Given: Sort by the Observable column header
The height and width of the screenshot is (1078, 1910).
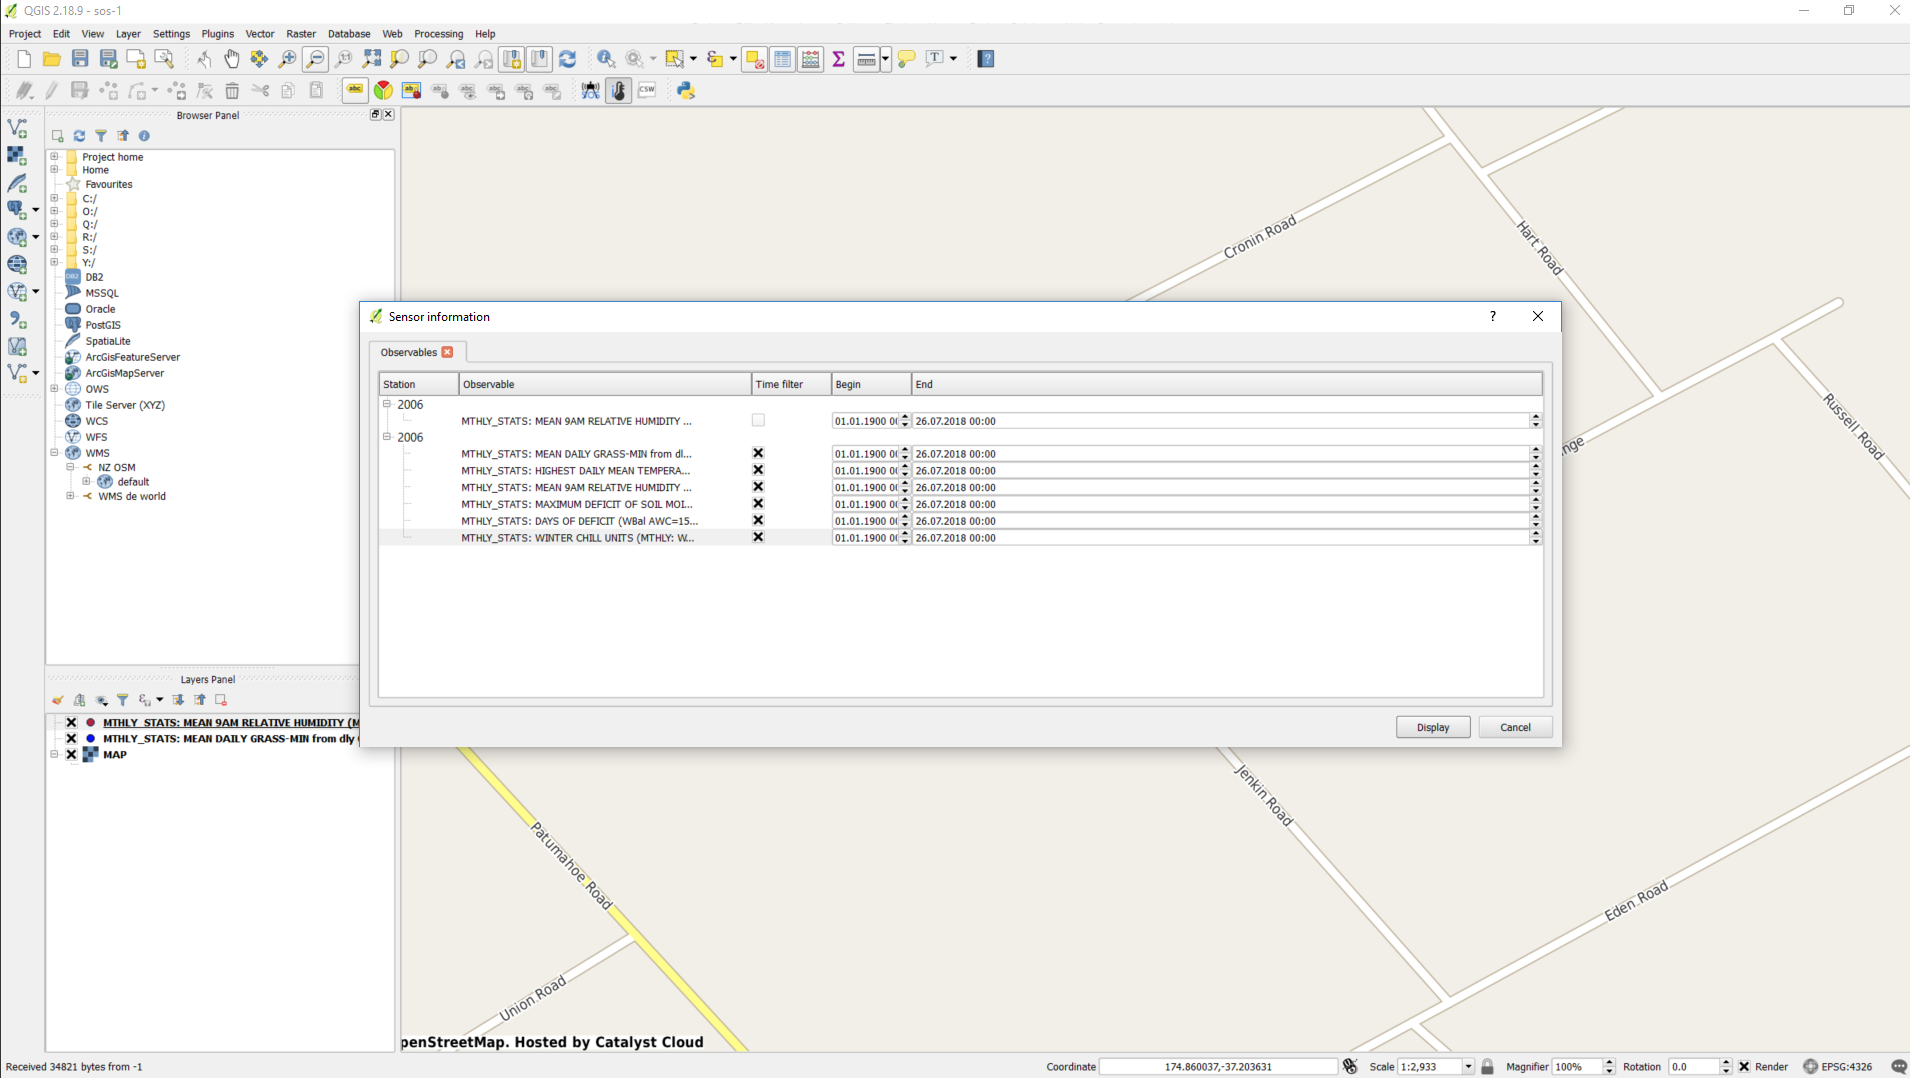Looking at the screenshot, I should (605, 384).
